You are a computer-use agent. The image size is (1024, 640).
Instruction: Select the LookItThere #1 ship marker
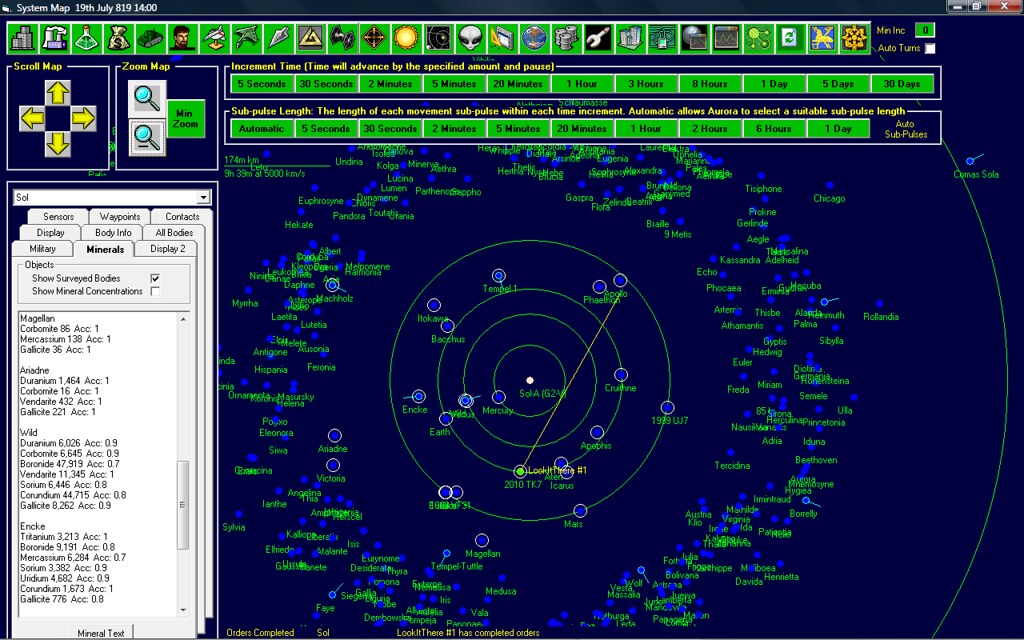pyautogui.click(x=520, y=471)
